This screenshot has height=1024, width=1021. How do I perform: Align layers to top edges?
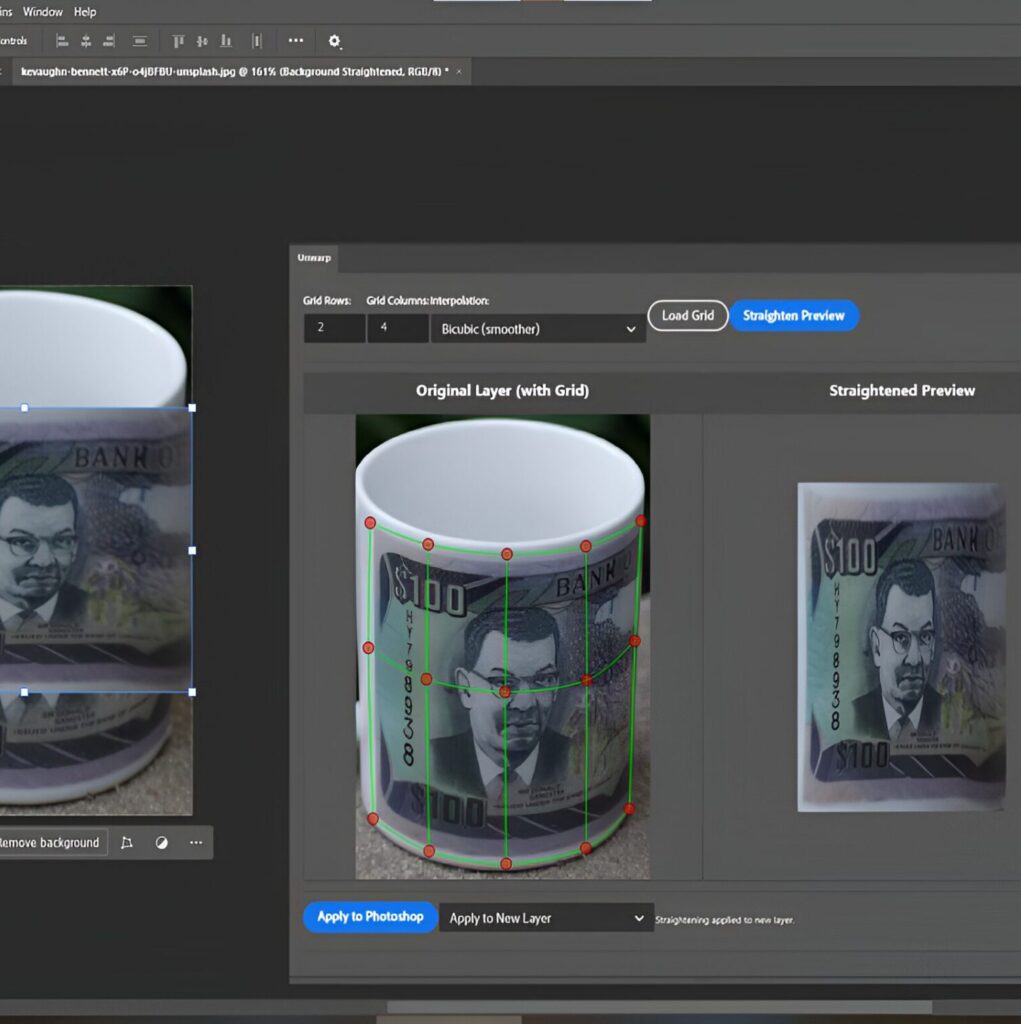(178, 42)
